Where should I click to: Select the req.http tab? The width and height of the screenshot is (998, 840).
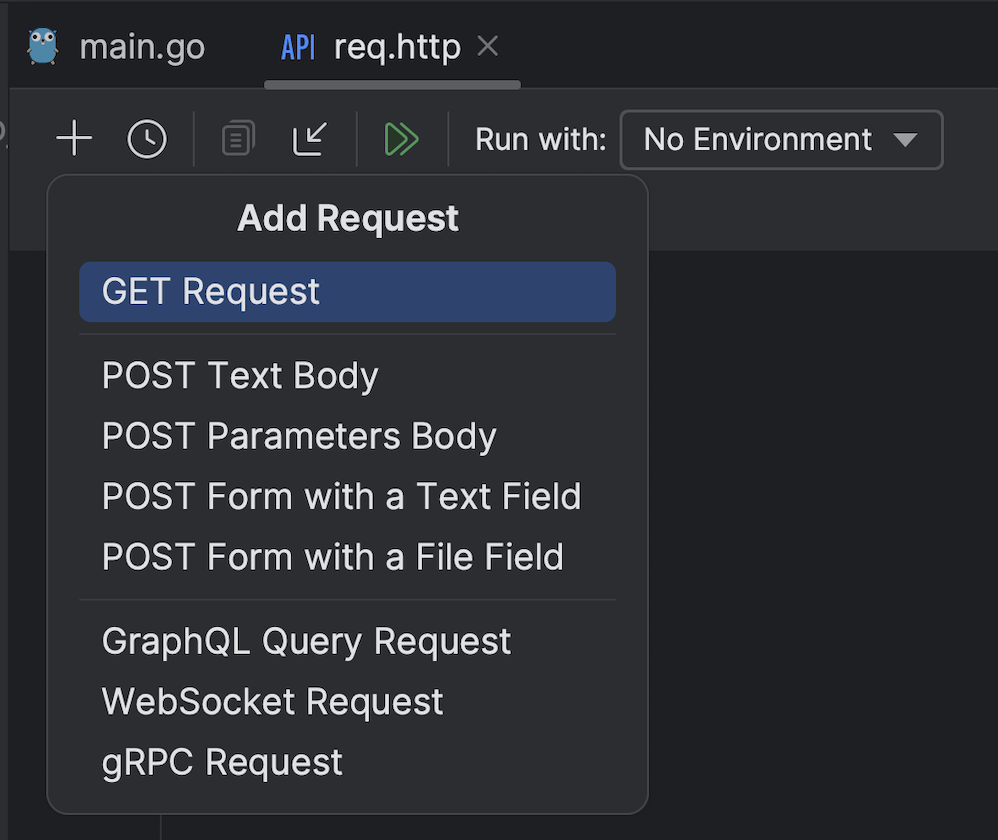tap(397, 47)
